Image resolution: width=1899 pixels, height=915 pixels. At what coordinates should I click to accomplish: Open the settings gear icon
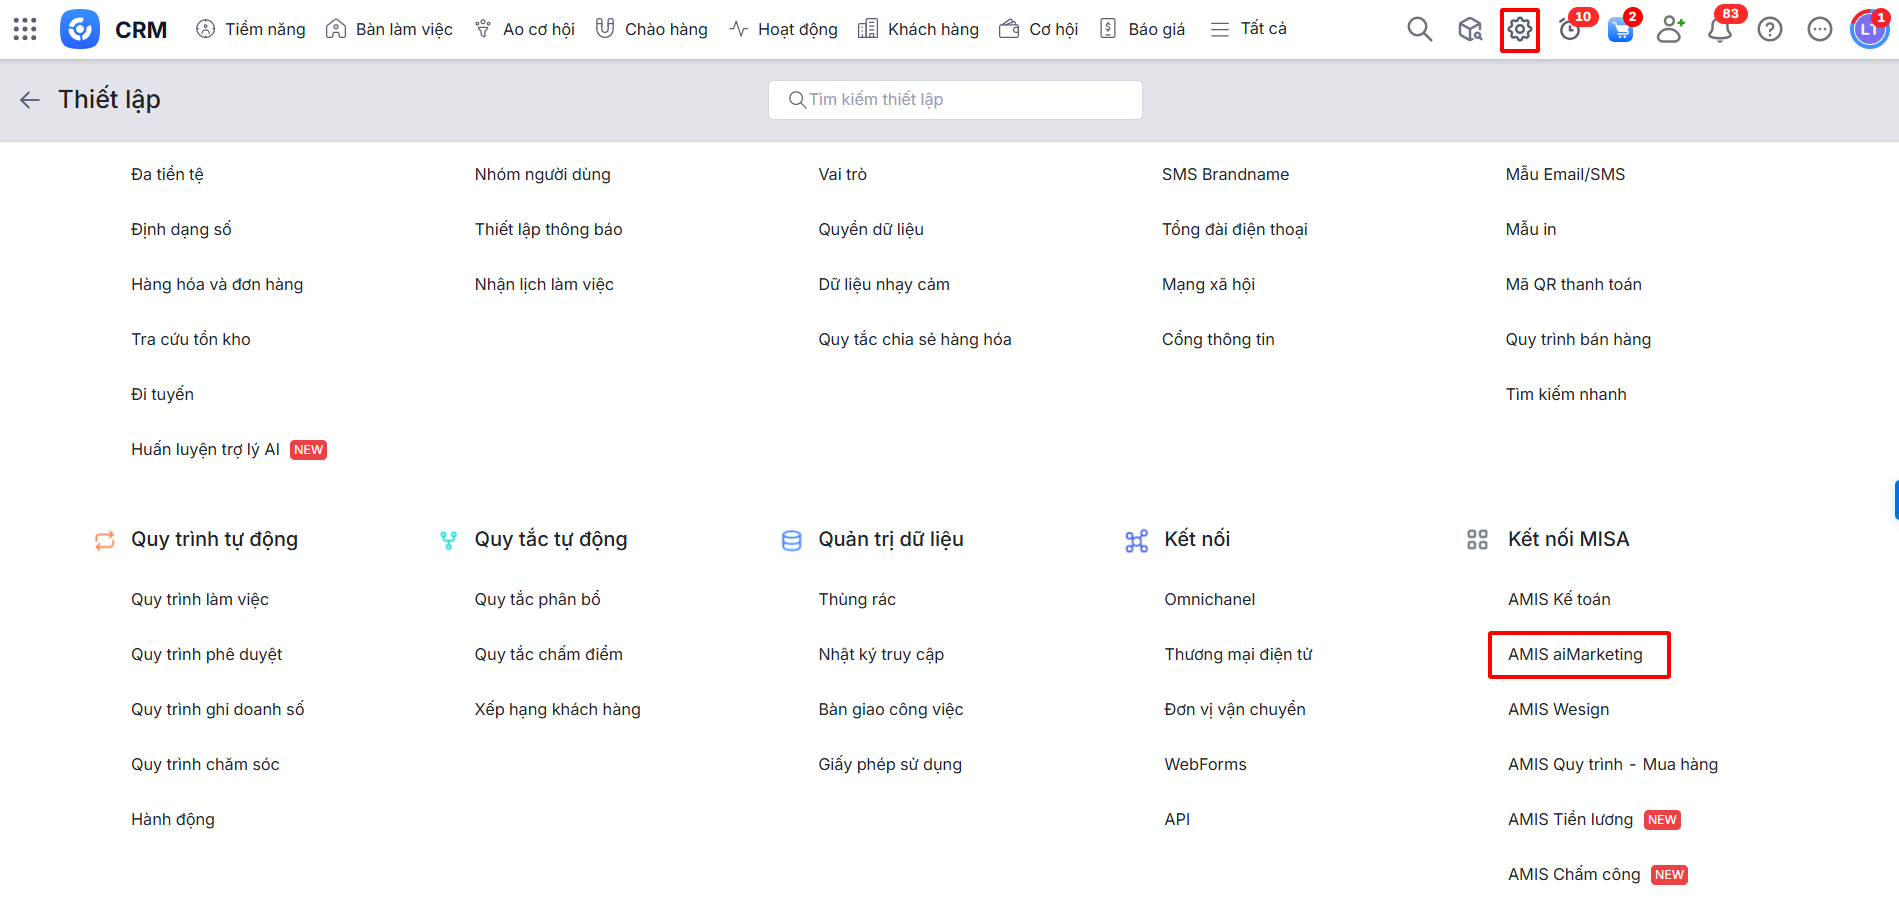point(1519,29)
